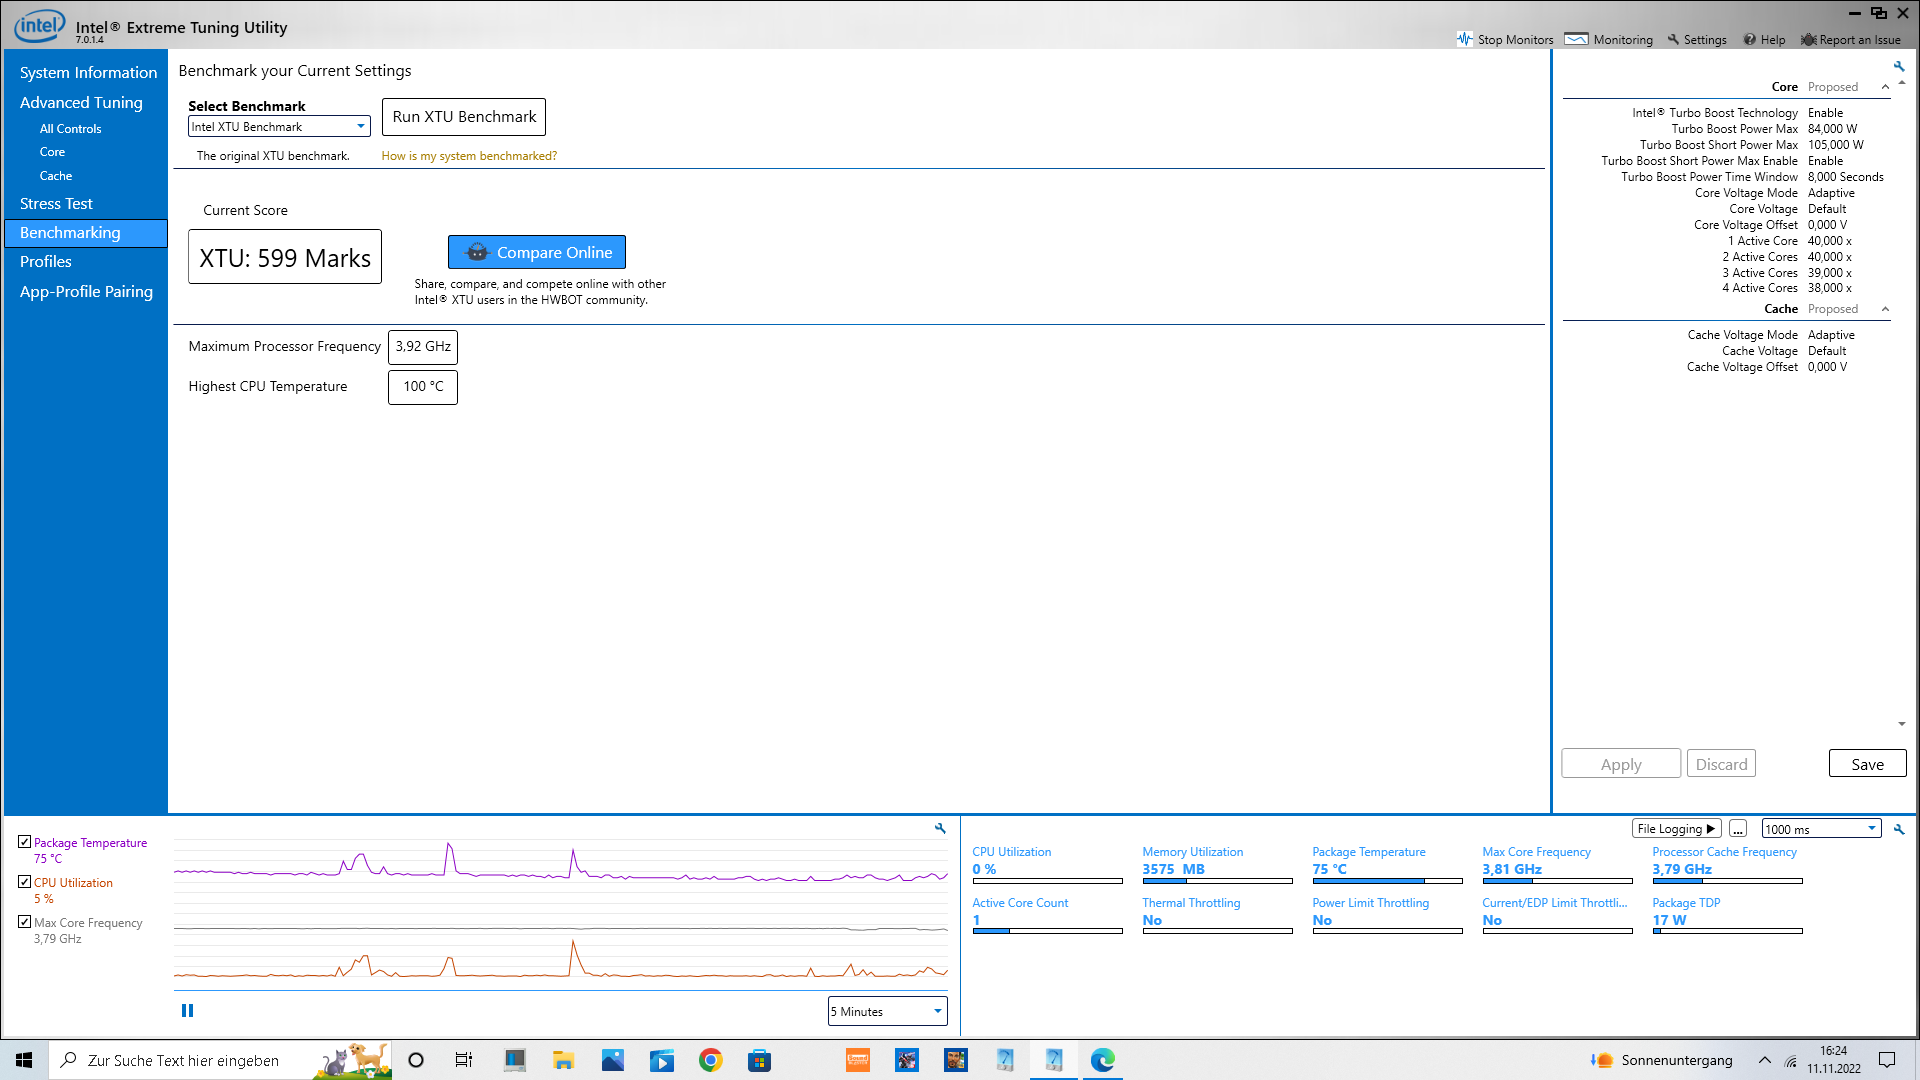Collapse the Cache proposed section
1920x1080 pixels.
(1885, 309)
